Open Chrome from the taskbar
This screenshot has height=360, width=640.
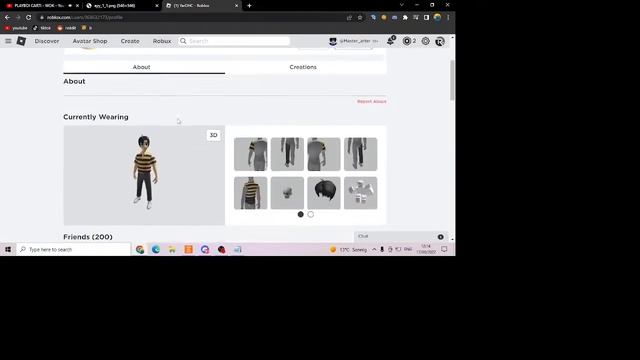[x=140, y=249]
